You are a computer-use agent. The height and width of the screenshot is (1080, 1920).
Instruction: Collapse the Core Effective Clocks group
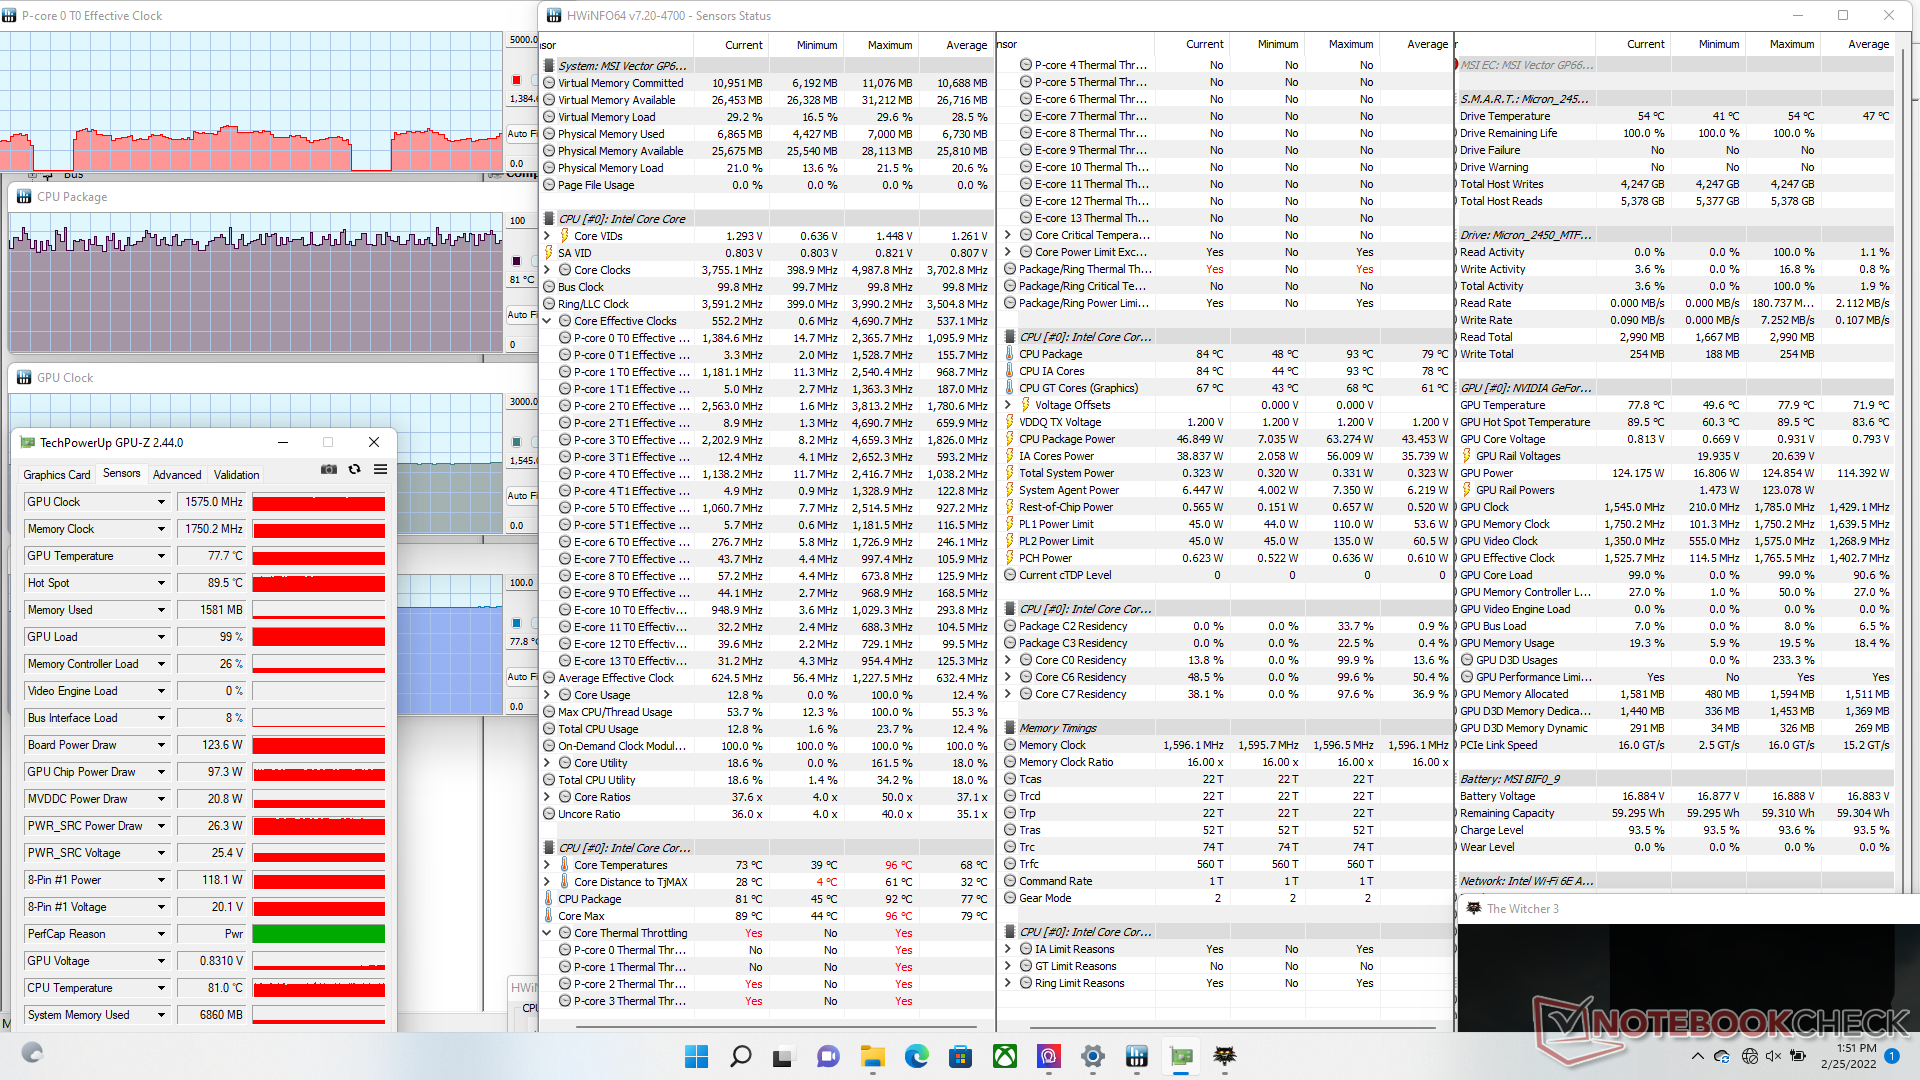[547, 321]
